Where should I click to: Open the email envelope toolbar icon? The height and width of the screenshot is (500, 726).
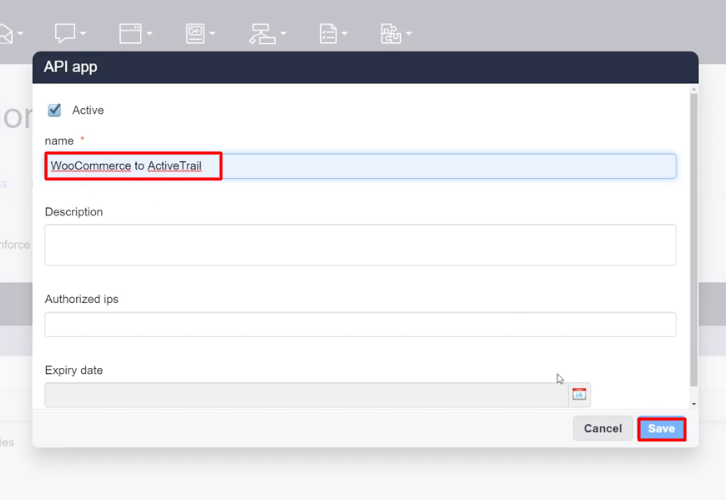[x=6, y=34]
